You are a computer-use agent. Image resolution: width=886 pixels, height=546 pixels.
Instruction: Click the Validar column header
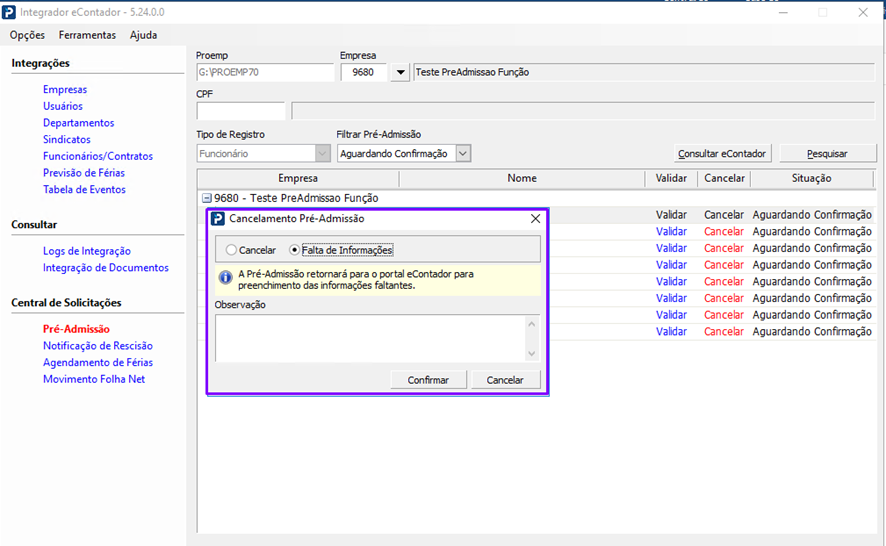click(x=671, y=178)
